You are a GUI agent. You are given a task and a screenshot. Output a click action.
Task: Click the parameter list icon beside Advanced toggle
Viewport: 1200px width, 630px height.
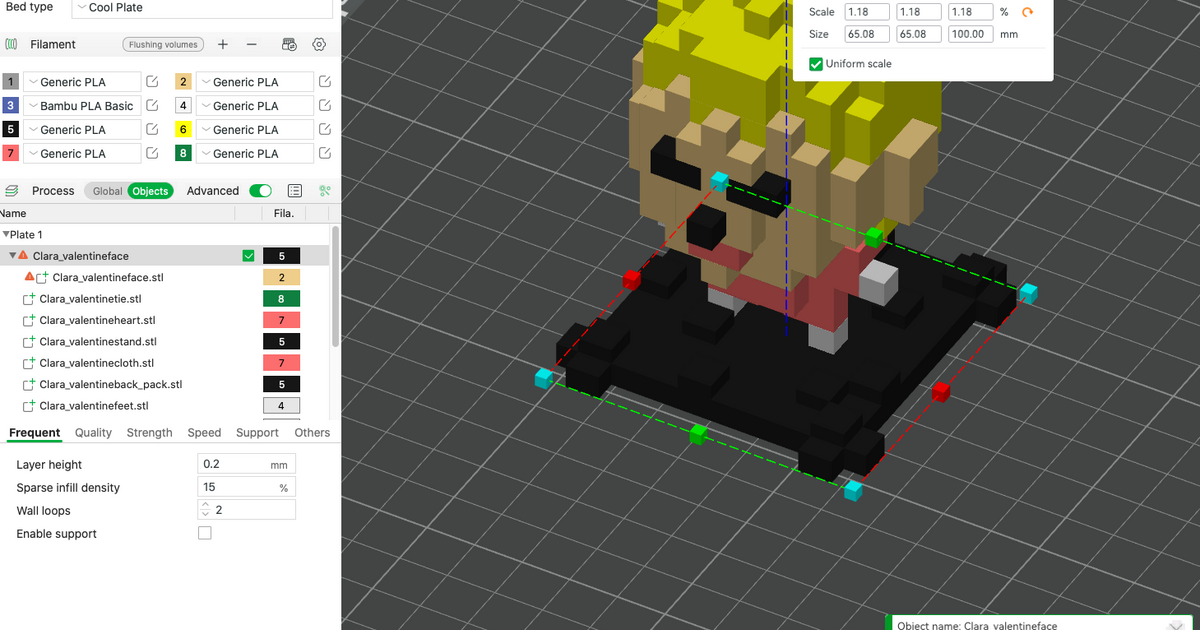295,191
